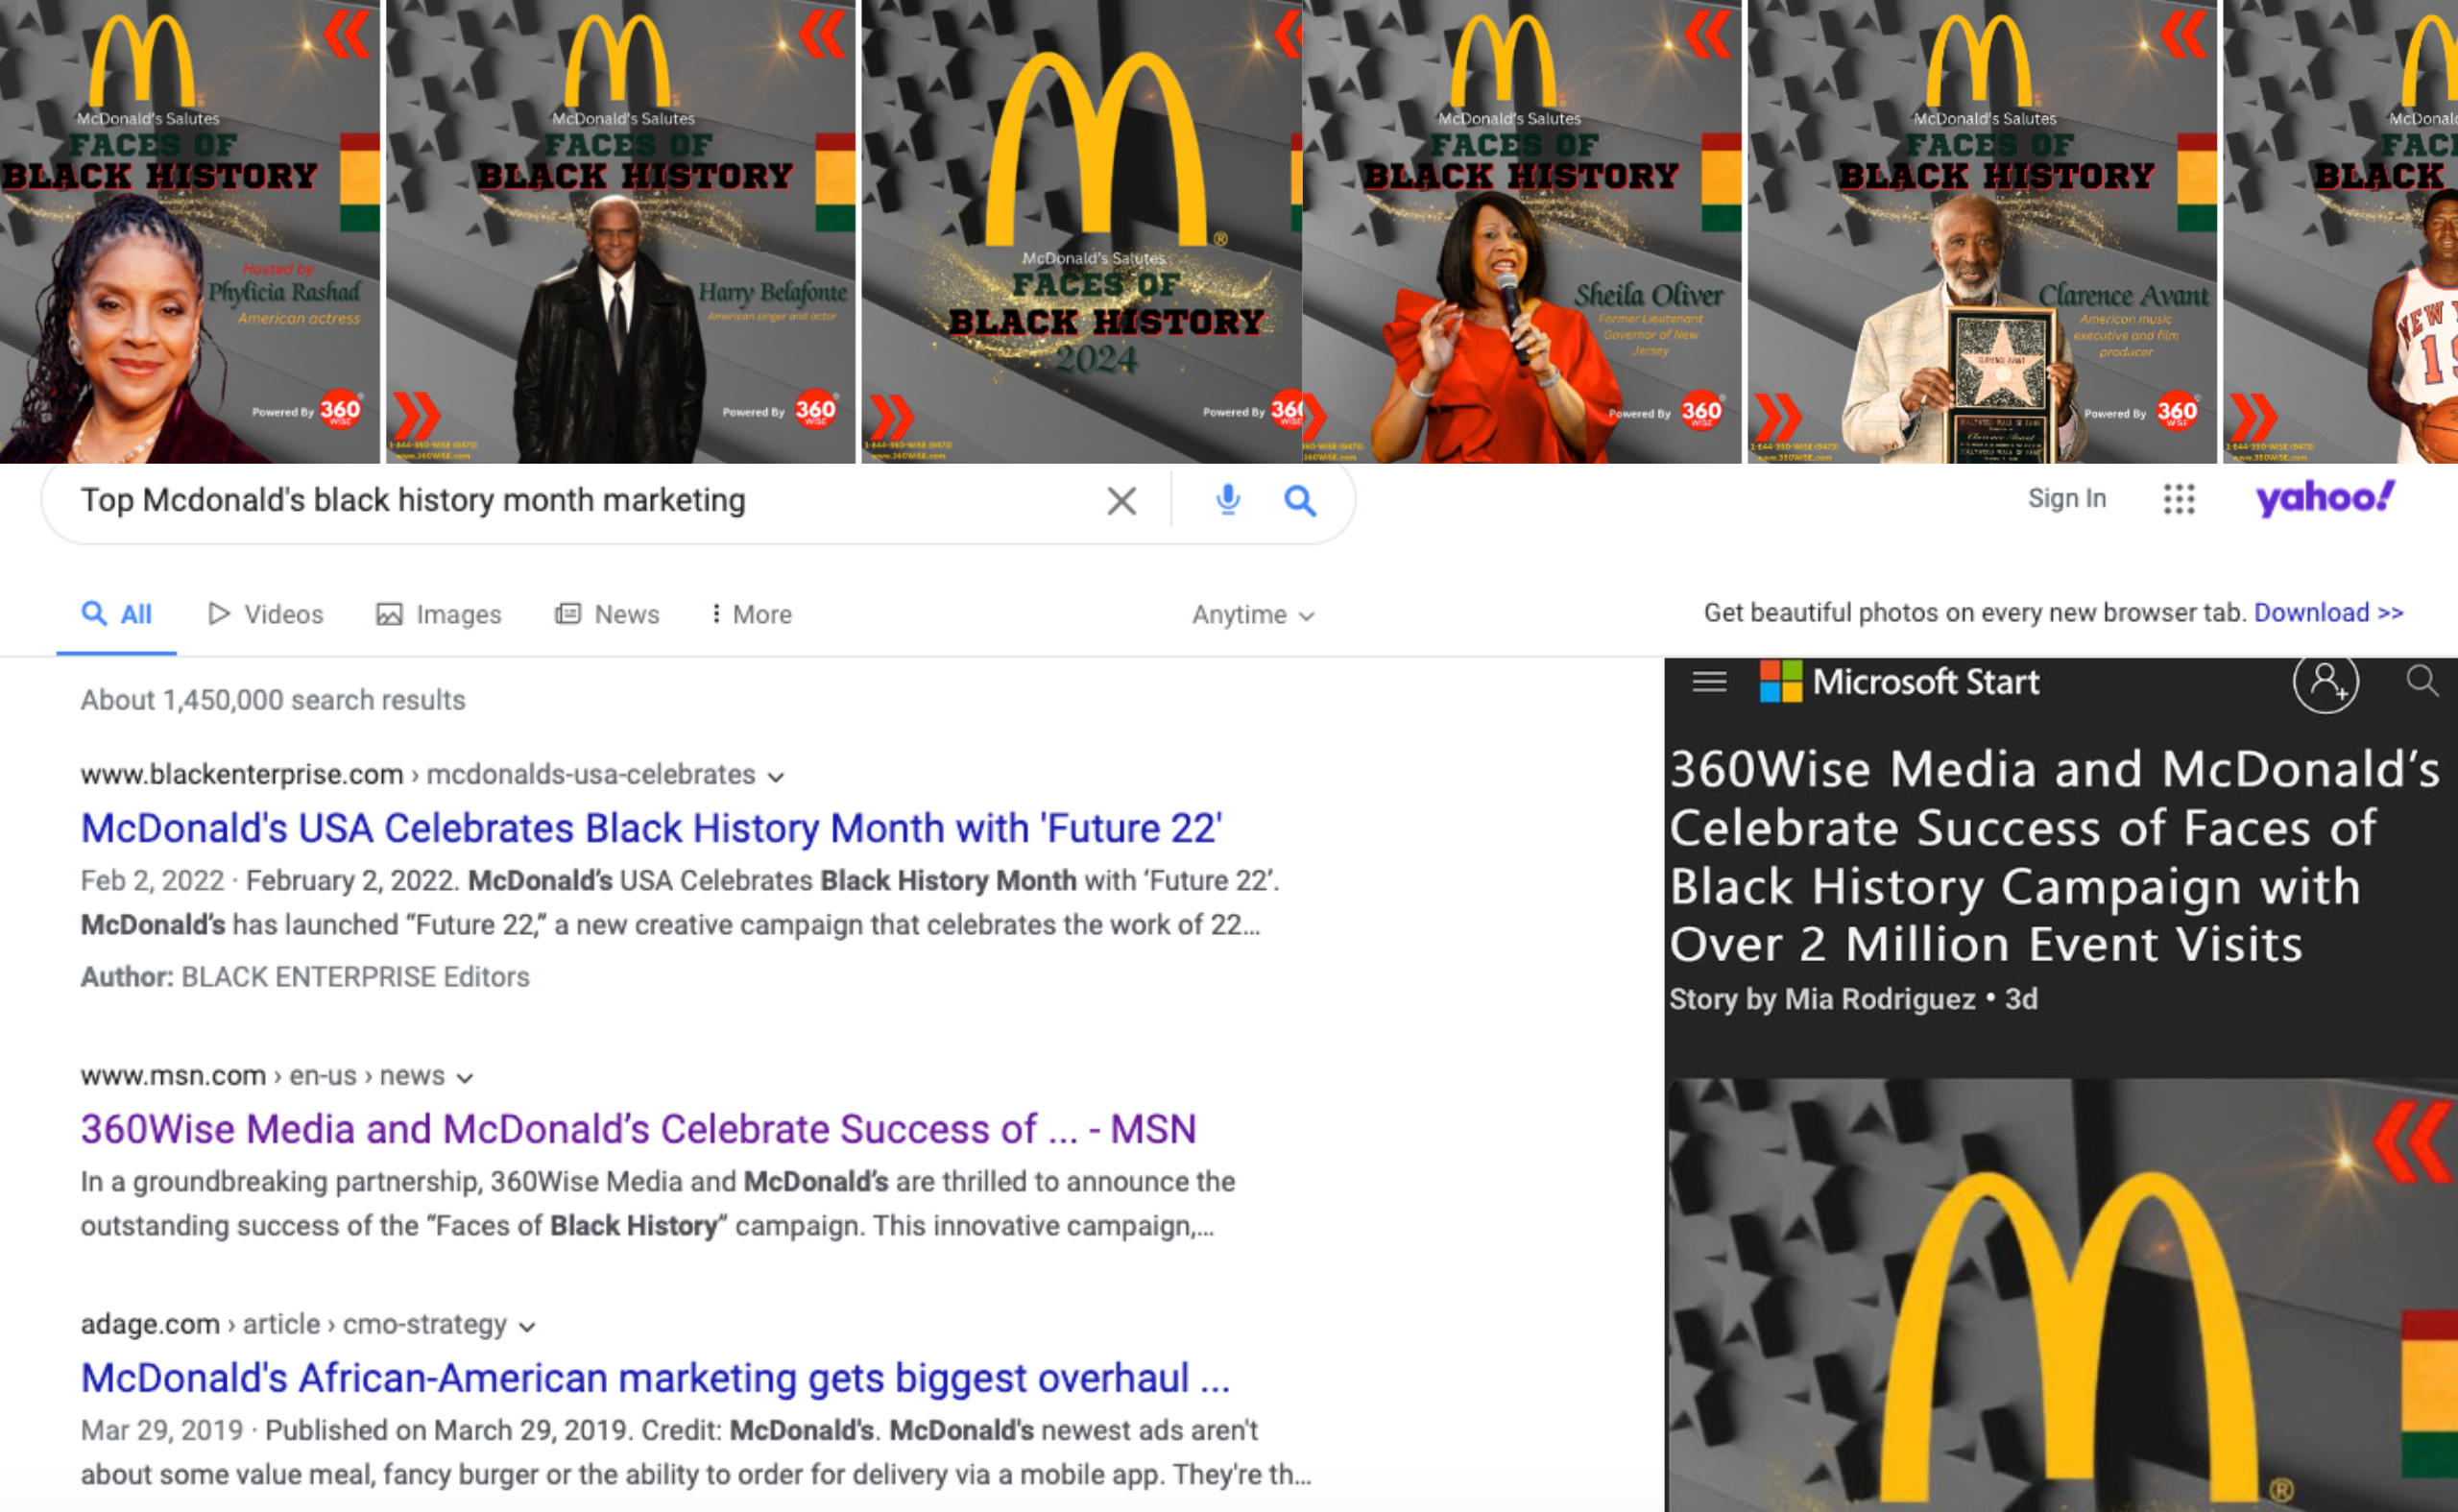Click 'About 1,450,000 search results' text
Image resolution: width=2458 pixels, height=1512 pixels.
(273, 700)
